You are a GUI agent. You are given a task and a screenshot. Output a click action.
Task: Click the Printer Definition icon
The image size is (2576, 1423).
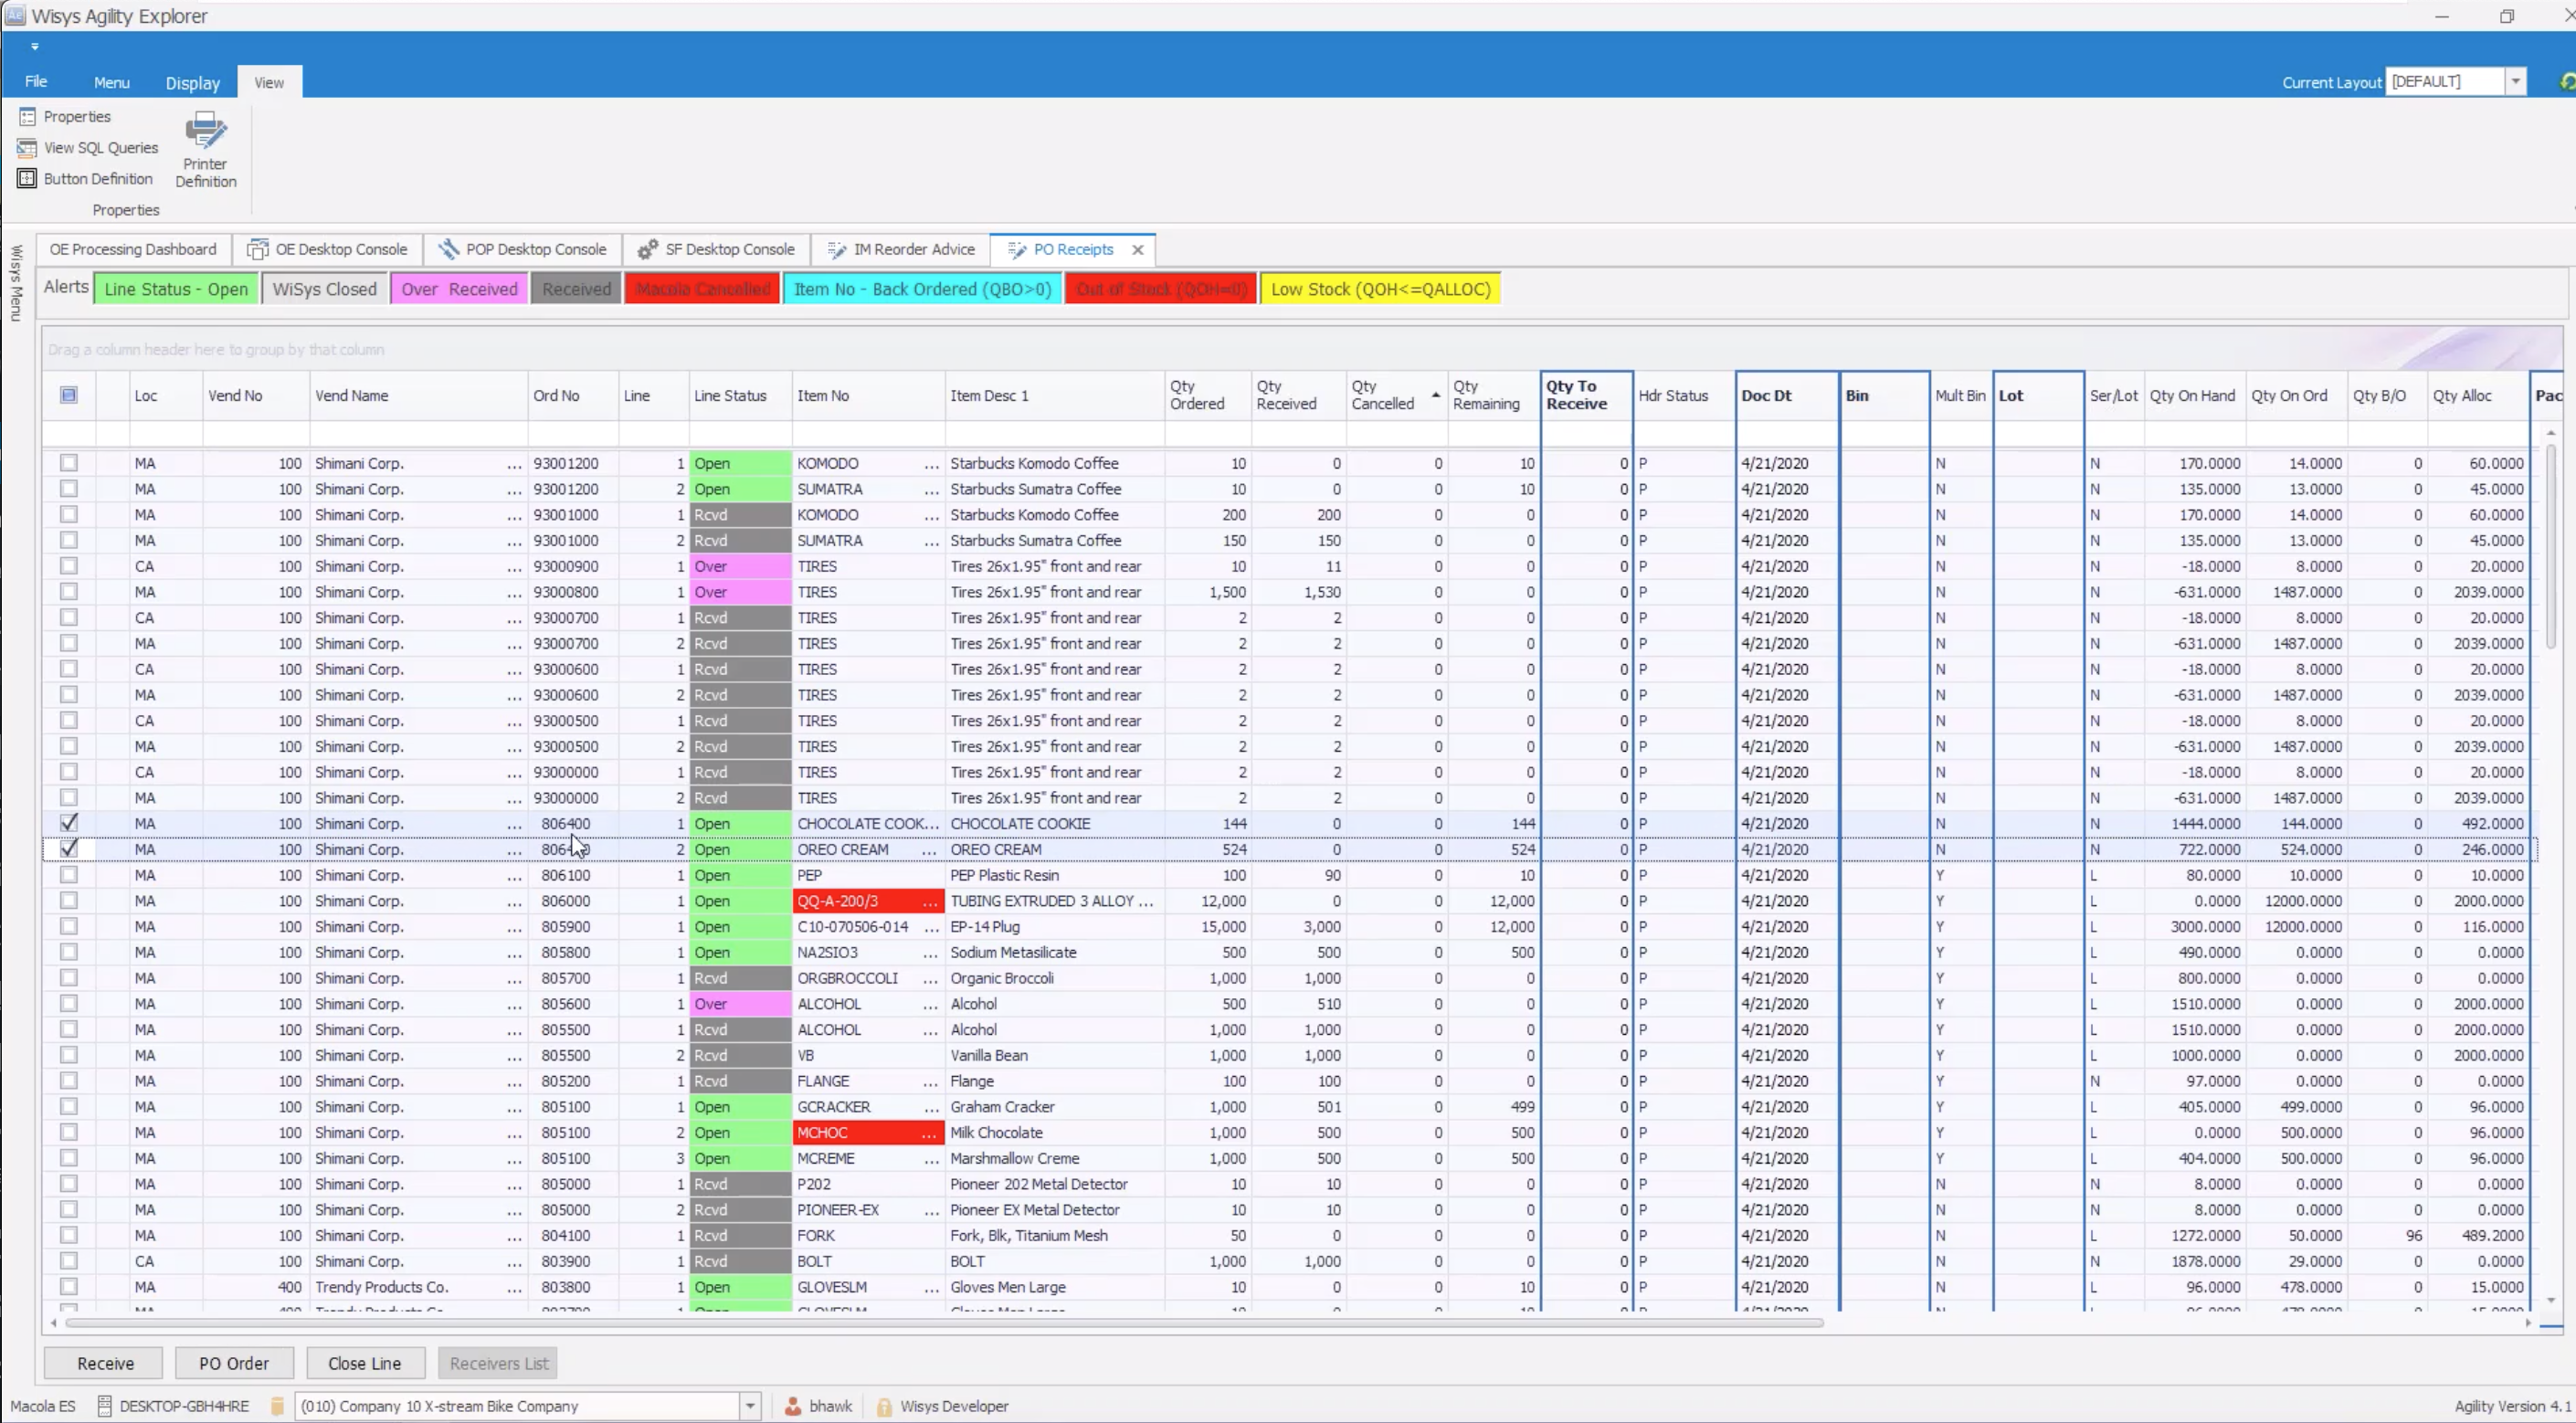coord(206,131)
